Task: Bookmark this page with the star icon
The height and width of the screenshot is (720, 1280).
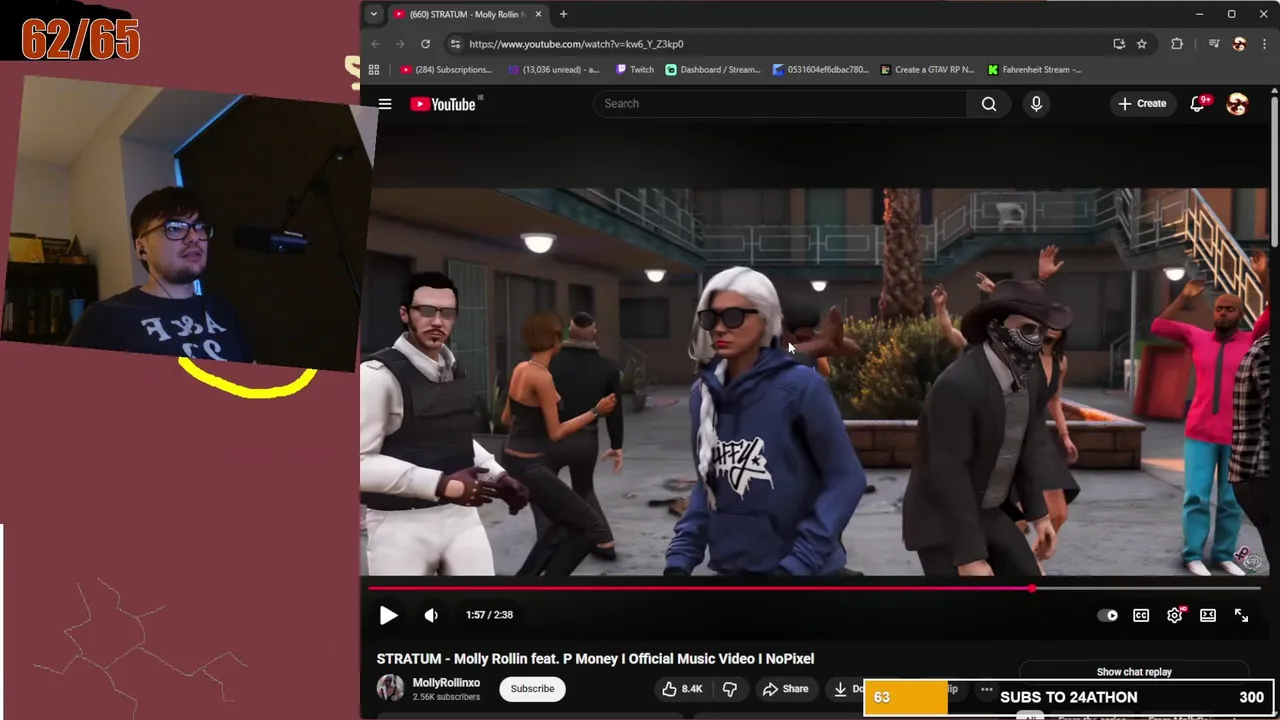Action: 1141,44
